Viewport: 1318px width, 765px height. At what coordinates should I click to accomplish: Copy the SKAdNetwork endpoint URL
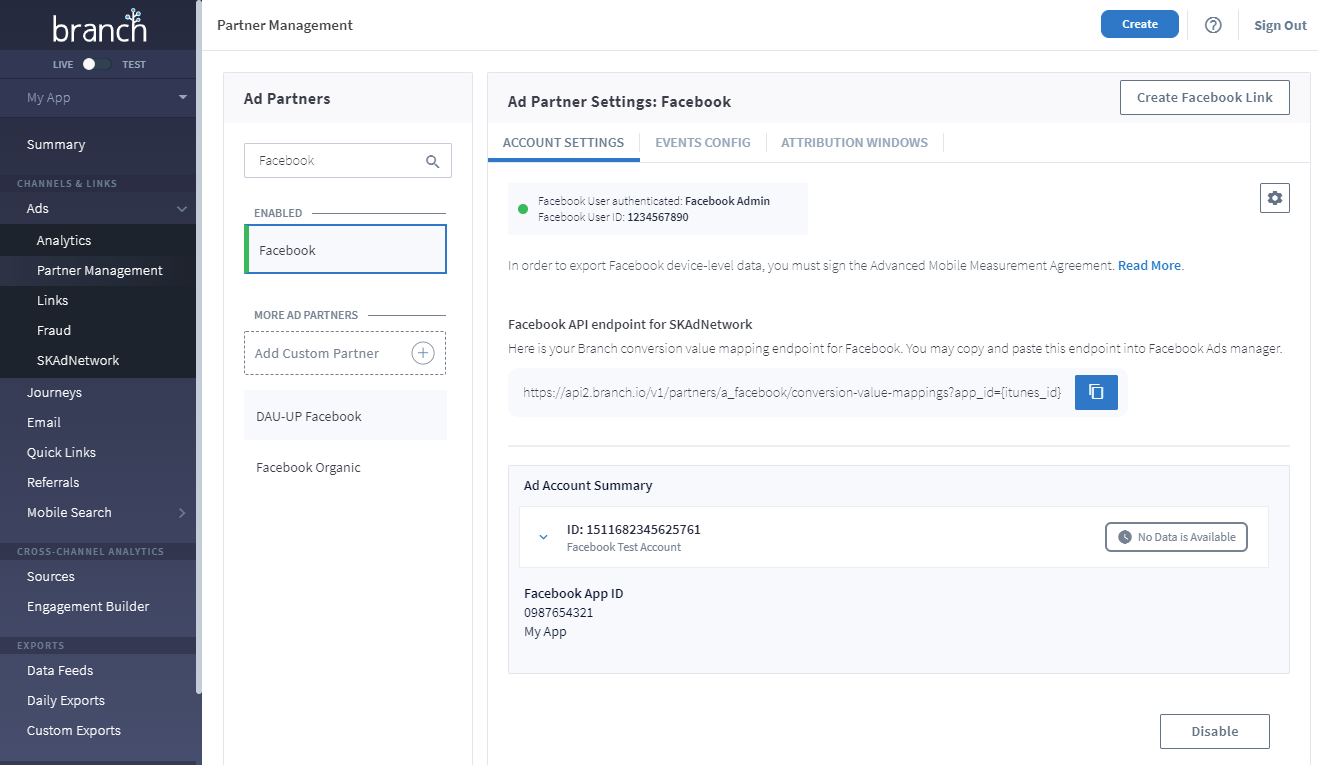[1096, 392]
